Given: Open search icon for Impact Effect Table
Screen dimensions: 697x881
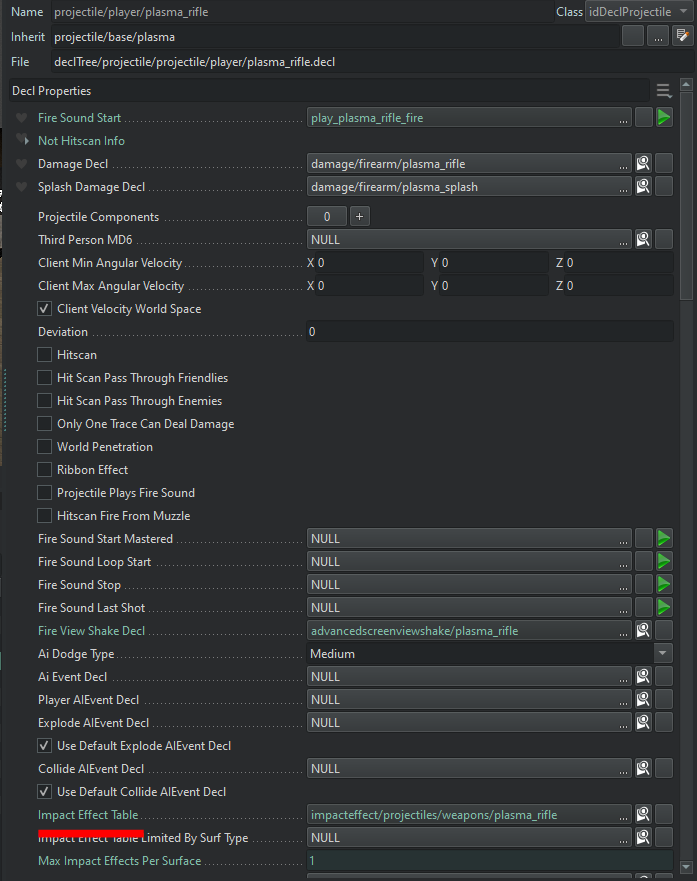Looking at the screenshot, I should pos(643,814).
